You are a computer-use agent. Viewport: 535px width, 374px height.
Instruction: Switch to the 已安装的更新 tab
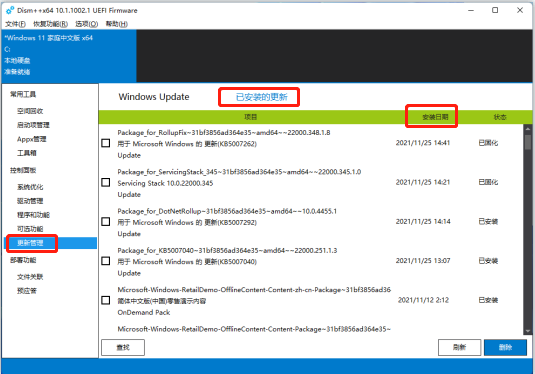[262, 97]
